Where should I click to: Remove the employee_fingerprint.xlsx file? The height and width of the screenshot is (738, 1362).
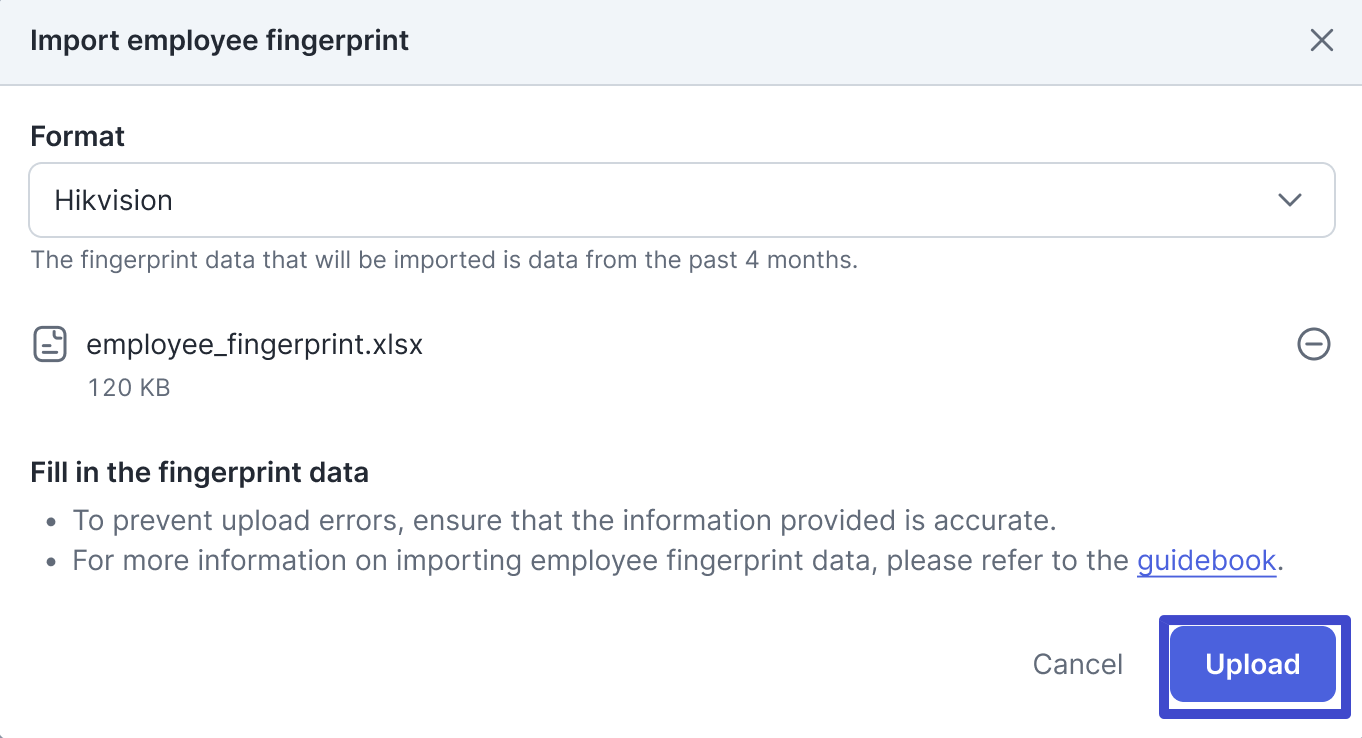pyautogui.click(x=1313, y=345)
